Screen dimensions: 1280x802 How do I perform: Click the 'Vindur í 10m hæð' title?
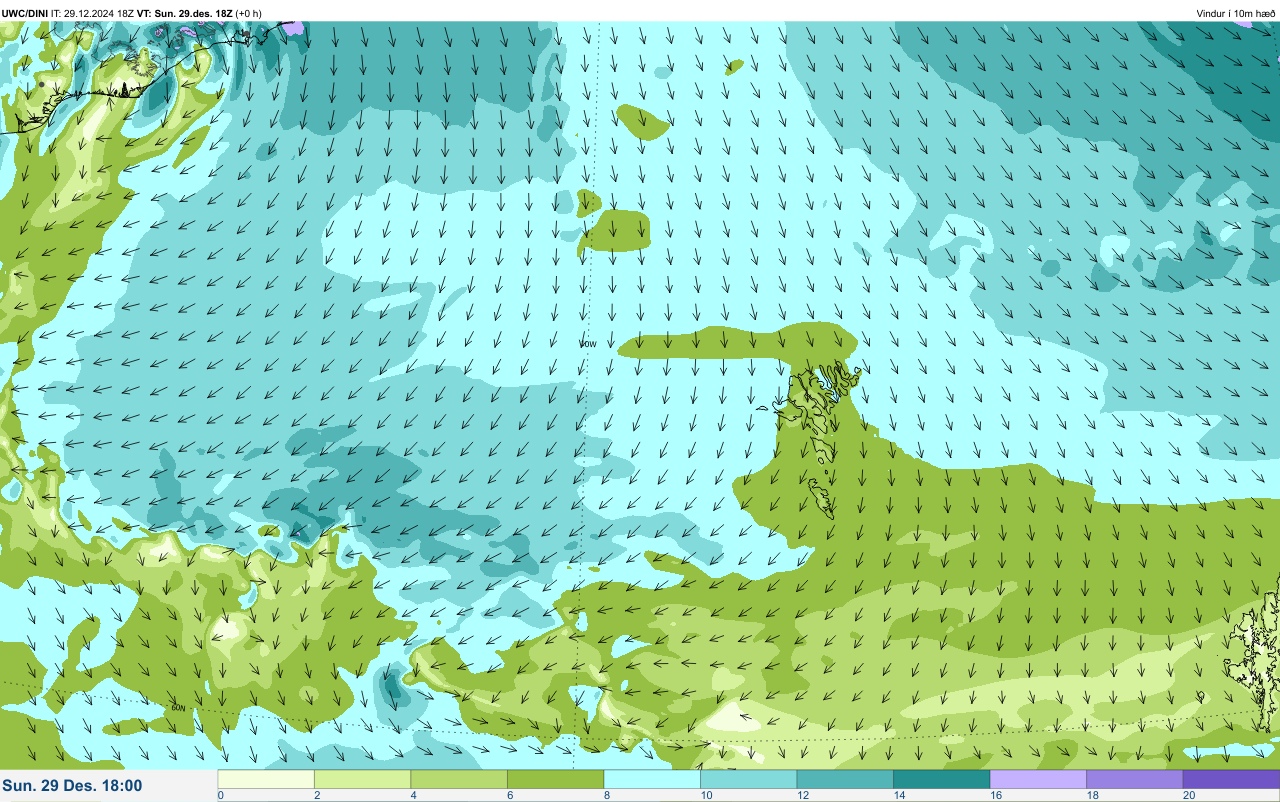click(x=1236, y=13)
